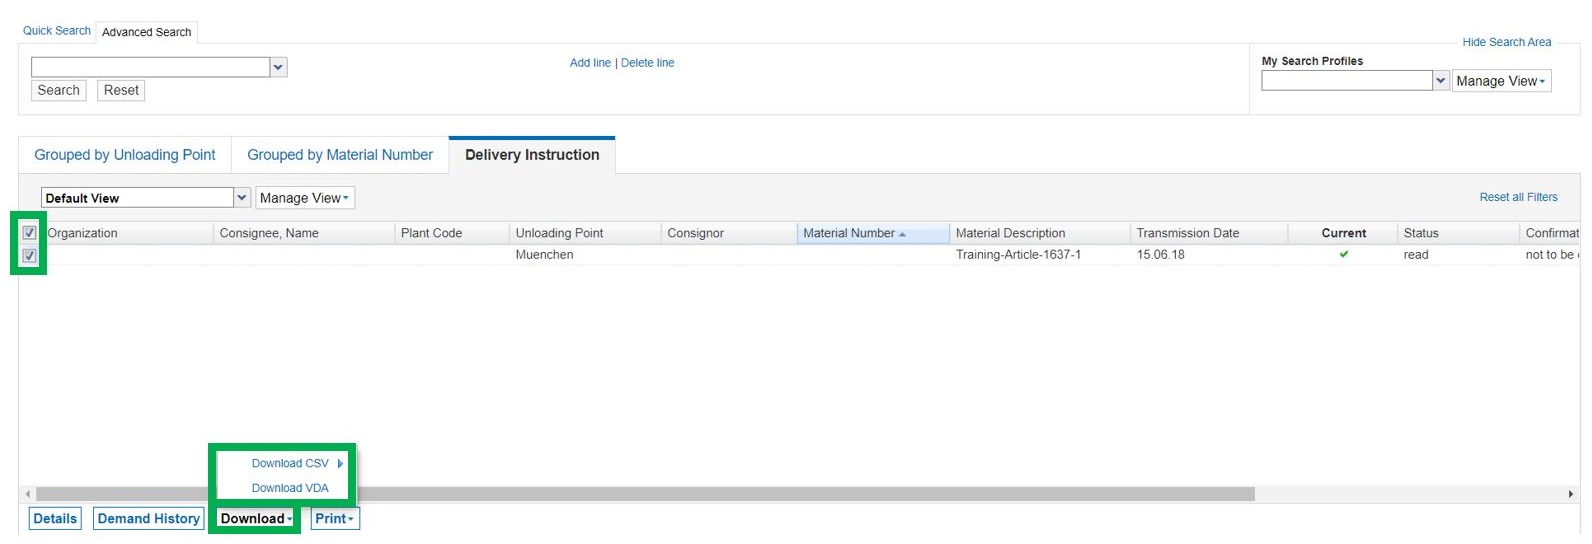
Task: Sort by the Transmission Date column header
Action: coord(1209,233)
